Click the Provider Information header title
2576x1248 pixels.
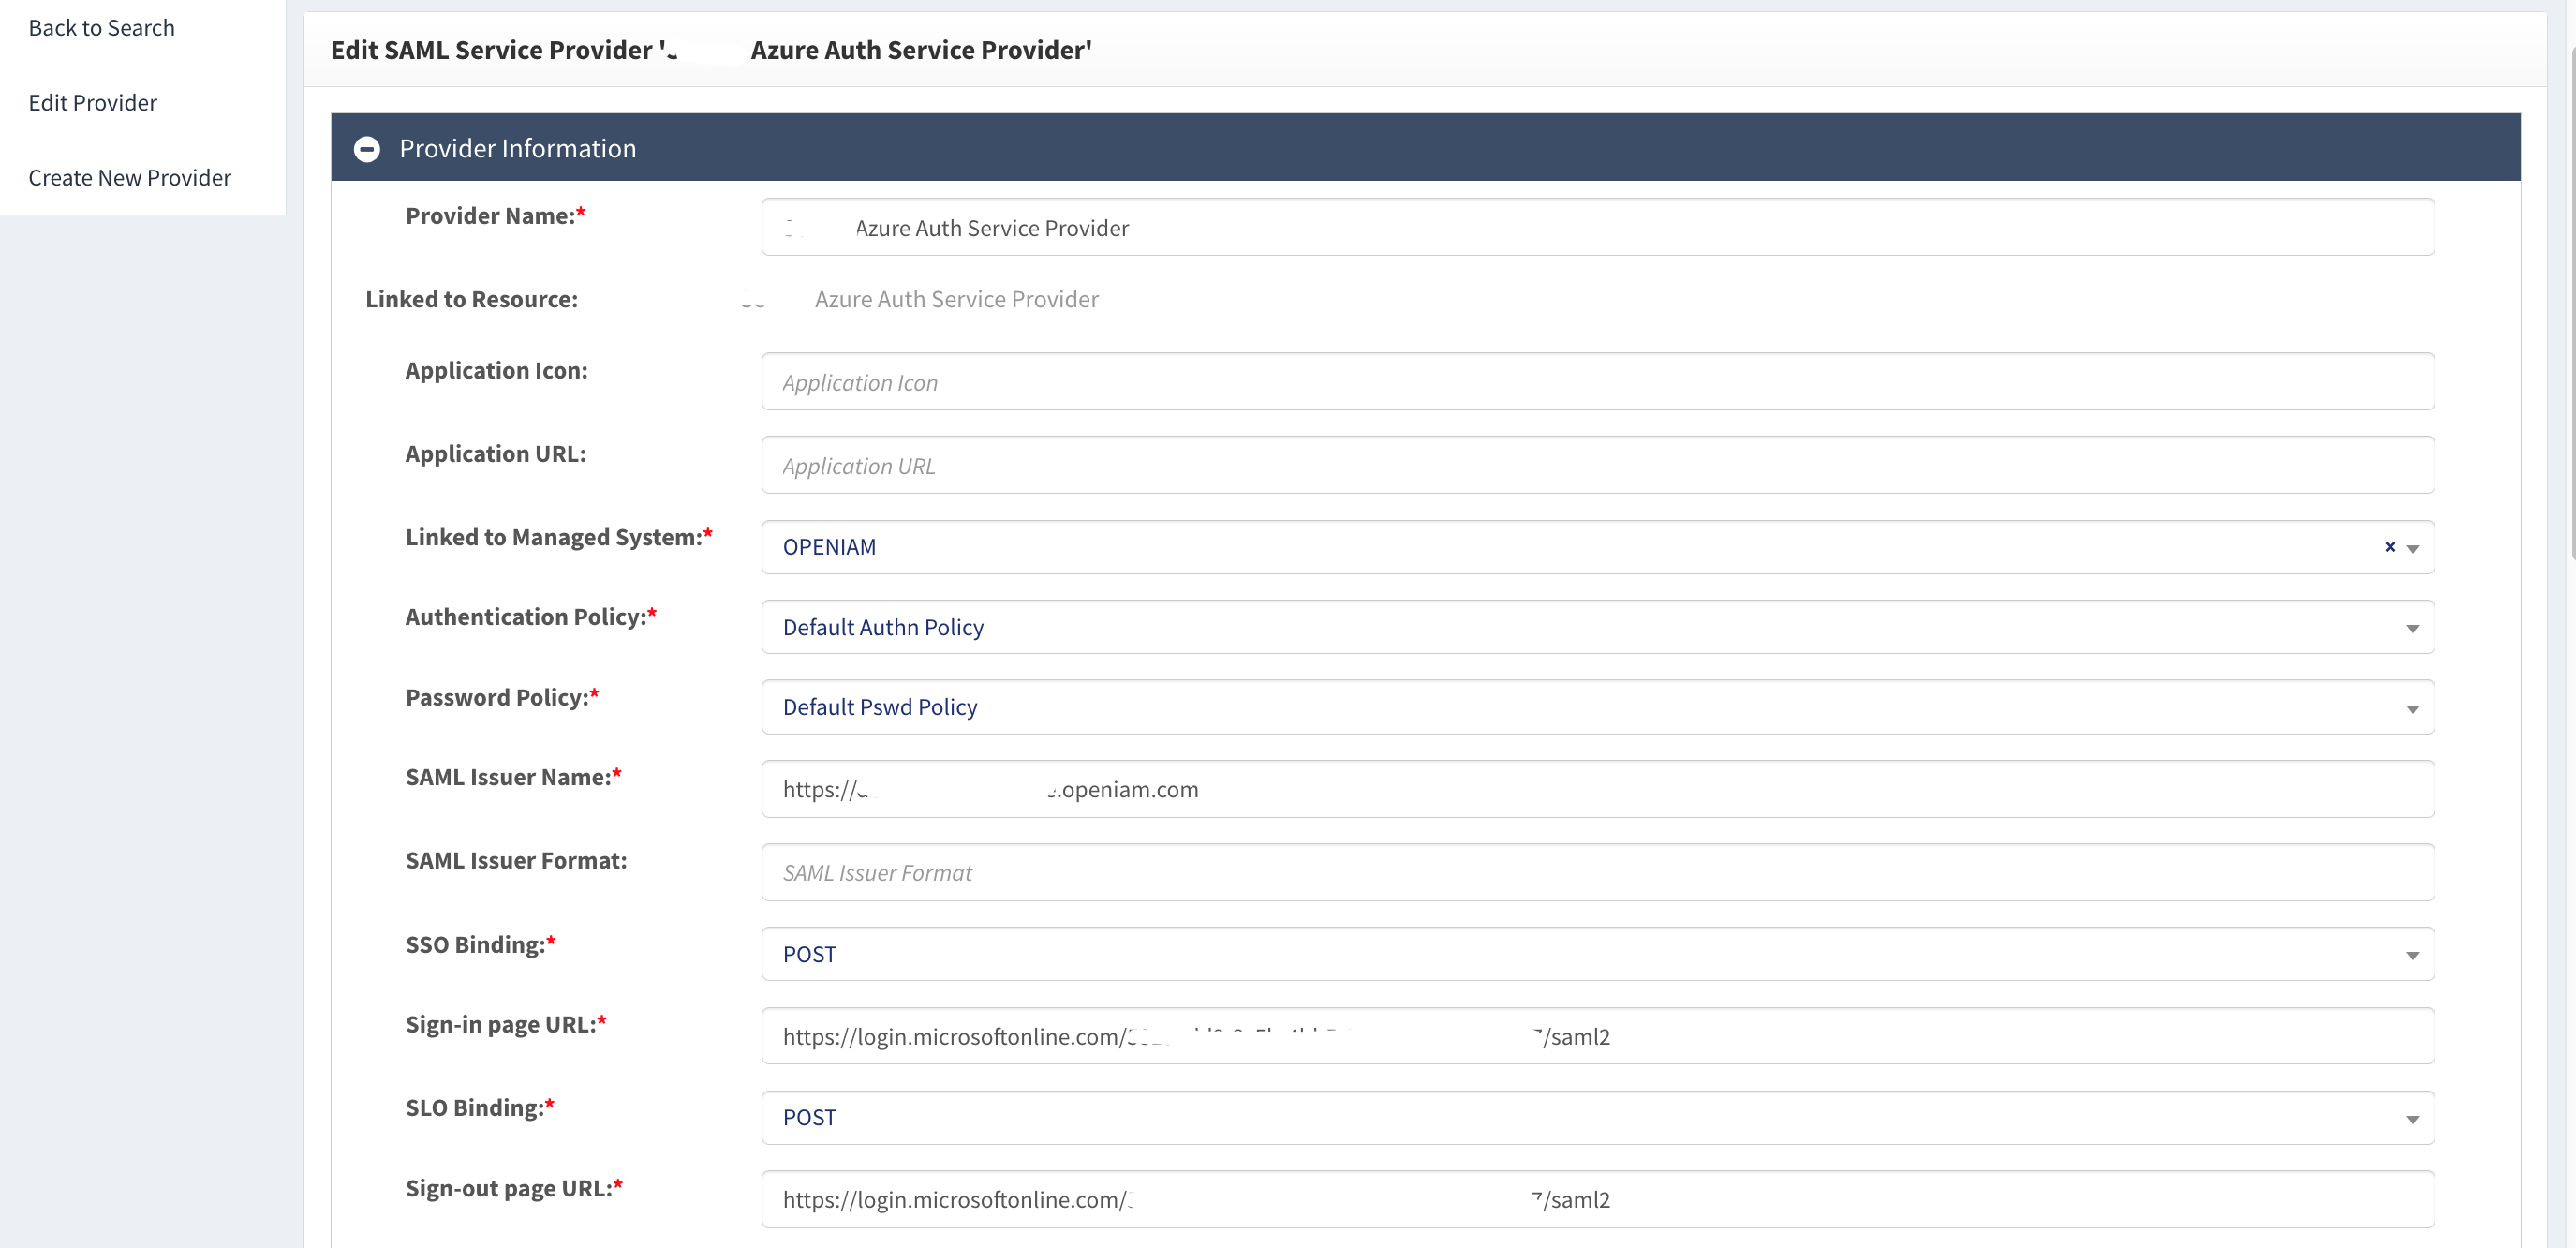point(517,148)
